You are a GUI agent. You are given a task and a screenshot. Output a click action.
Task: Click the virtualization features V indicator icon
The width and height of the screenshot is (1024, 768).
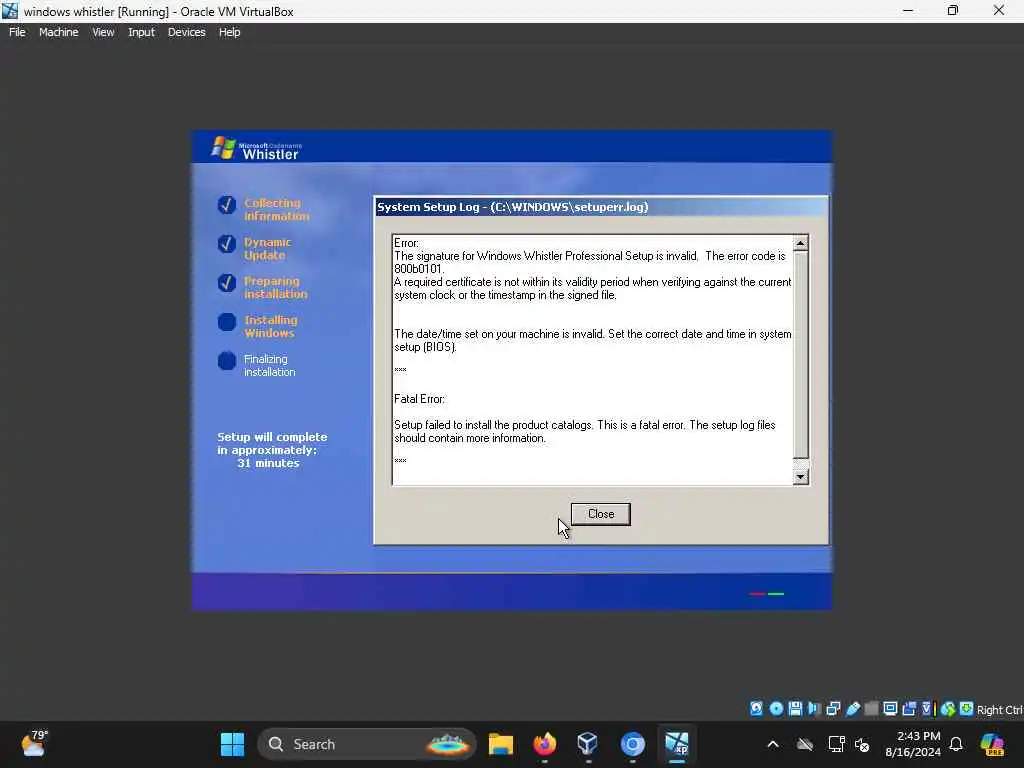[927, 709]
